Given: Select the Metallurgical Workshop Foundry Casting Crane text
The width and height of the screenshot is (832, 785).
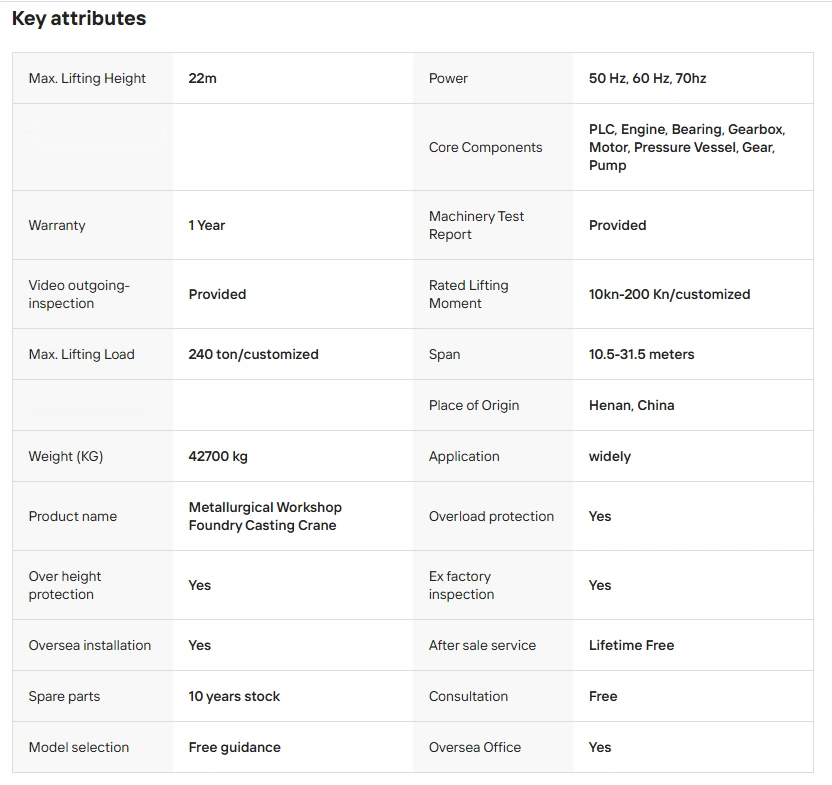Looking at the screenshot, I should point(265,516).
